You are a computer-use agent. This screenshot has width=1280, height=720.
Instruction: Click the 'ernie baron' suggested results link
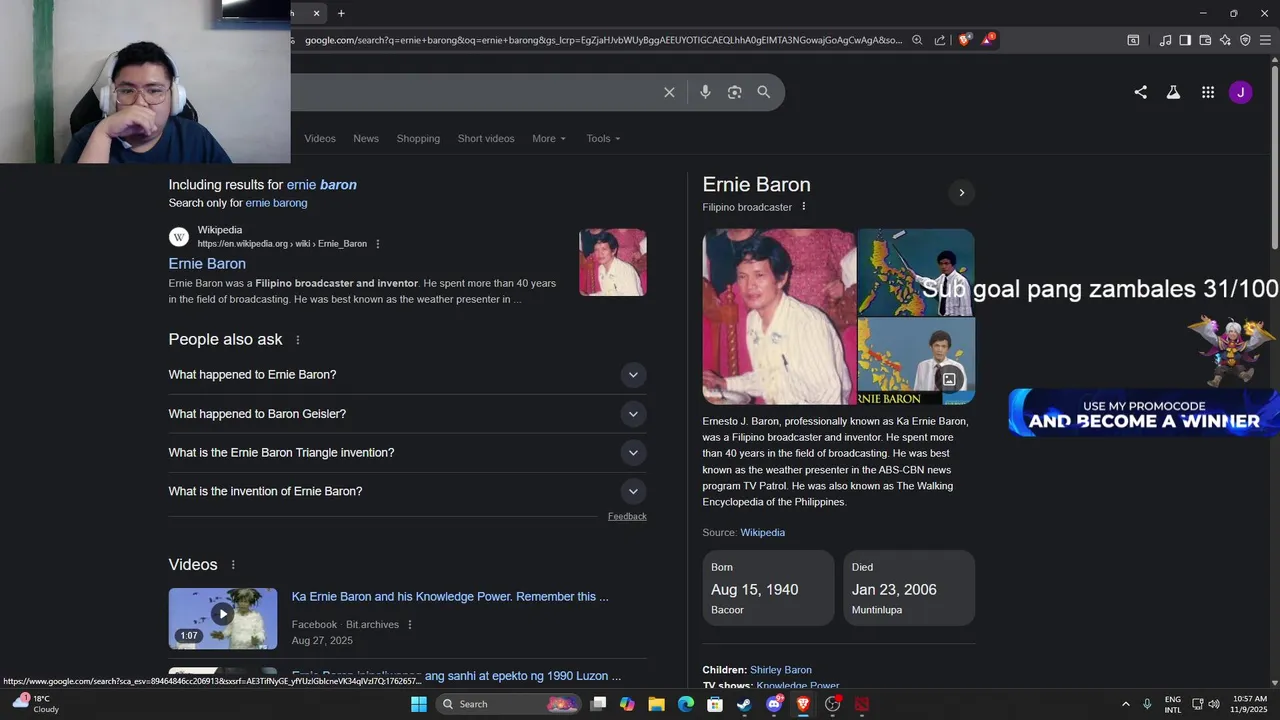tap(321, 185)
